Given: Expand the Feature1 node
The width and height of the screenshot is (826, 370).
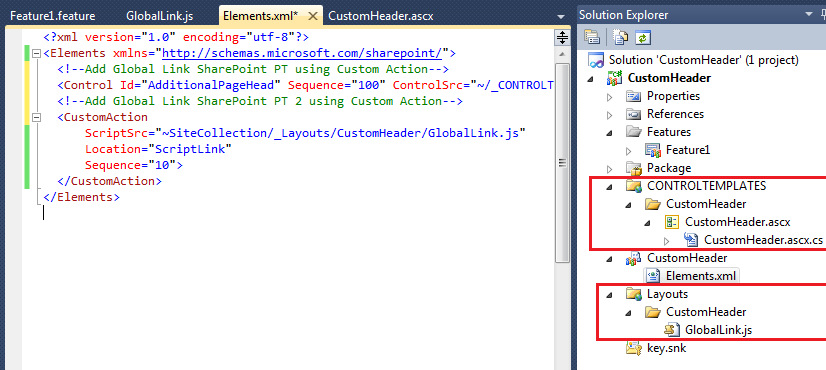Looking at the screenshot, I should [x=629, y=151].
